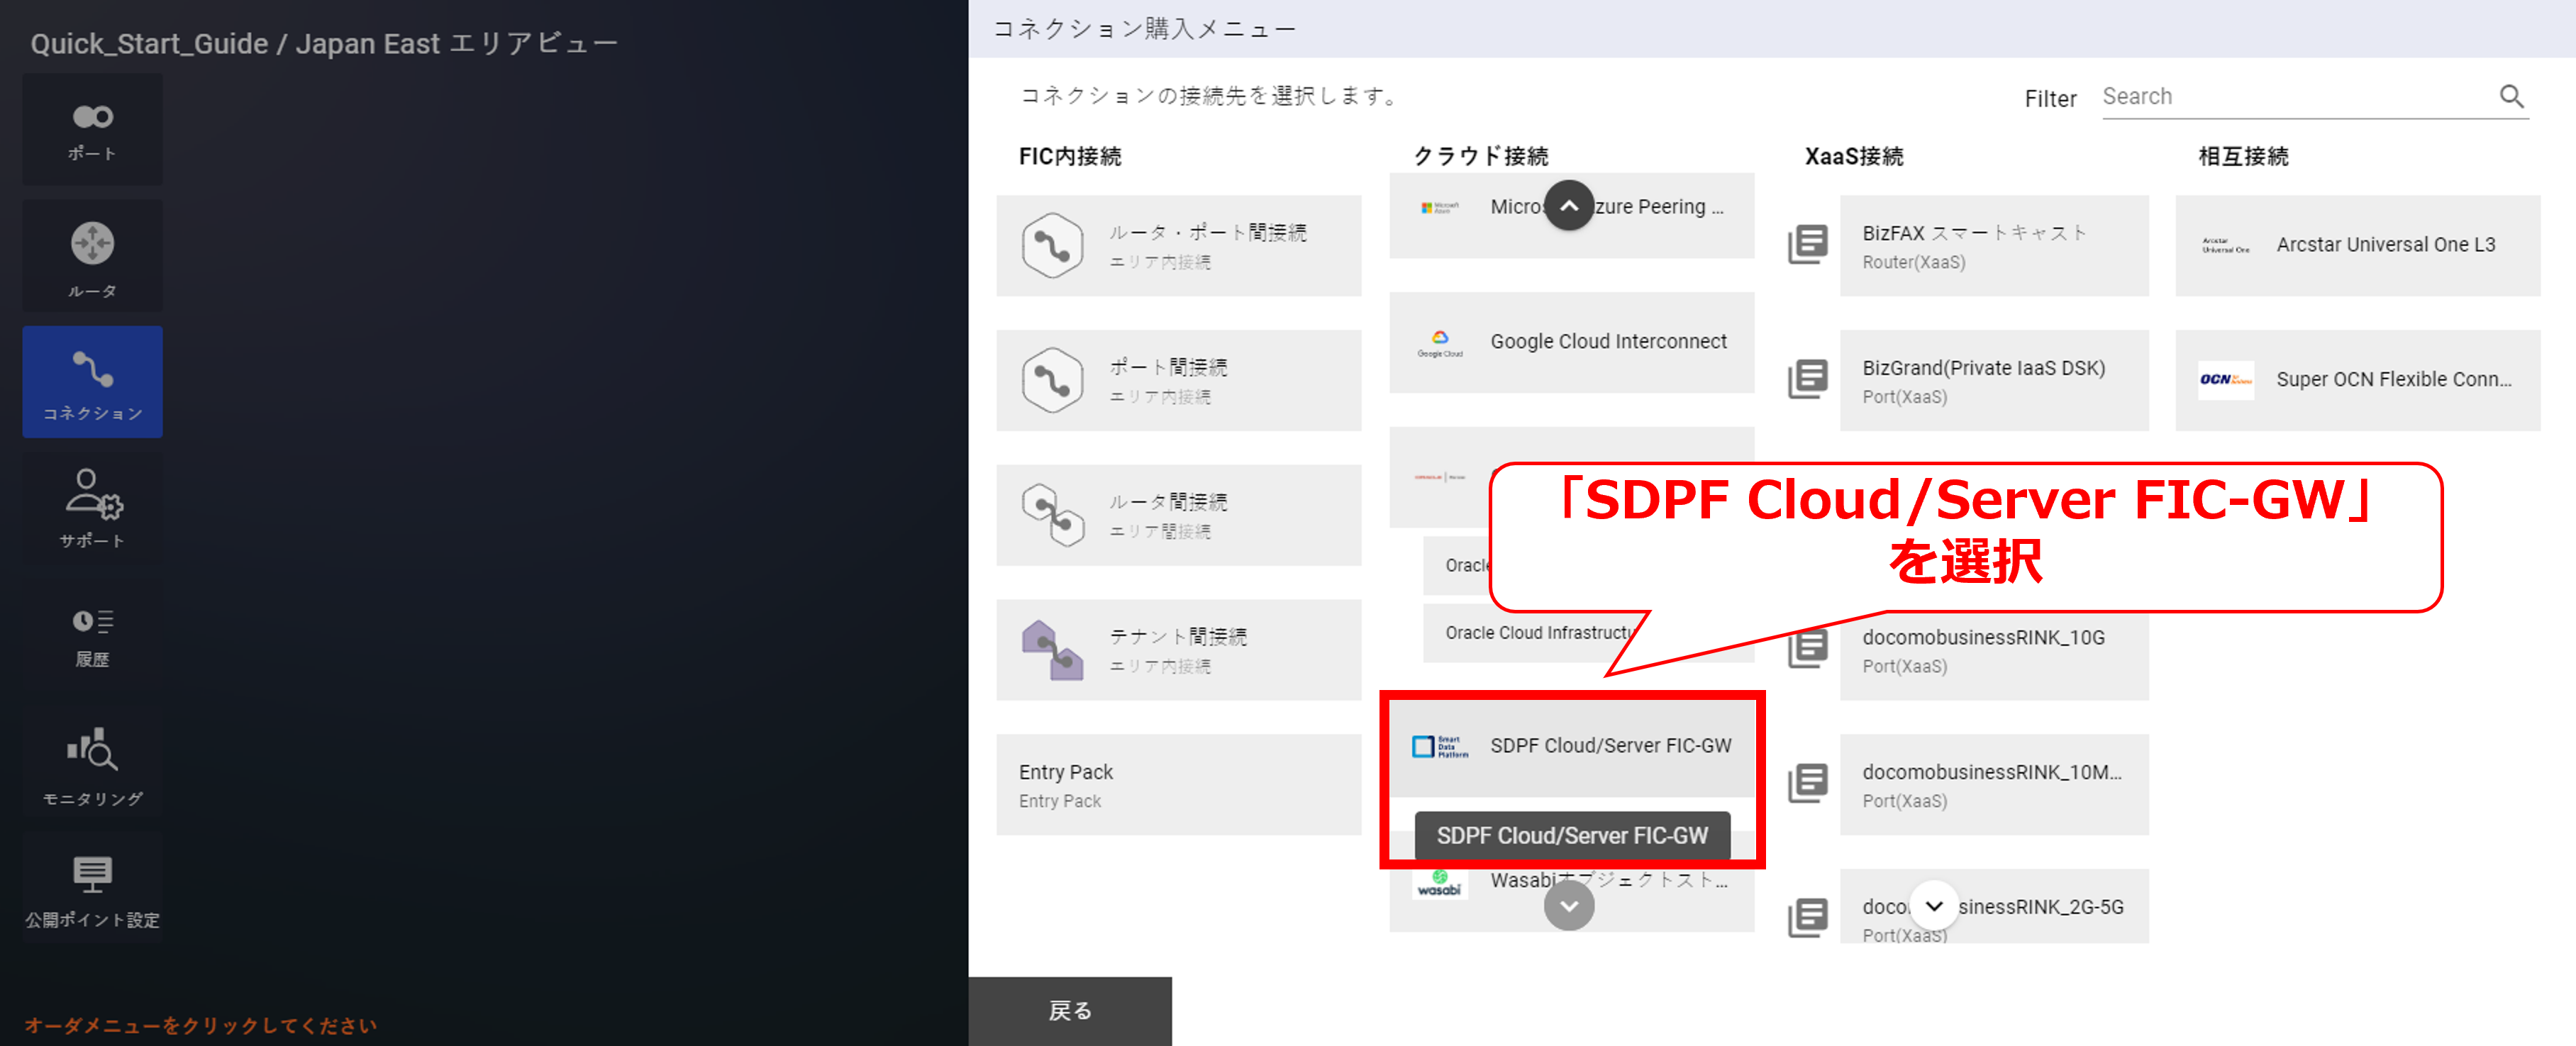
Task: Open モニタリング monitoring icon
Action: tap(91, 762)
